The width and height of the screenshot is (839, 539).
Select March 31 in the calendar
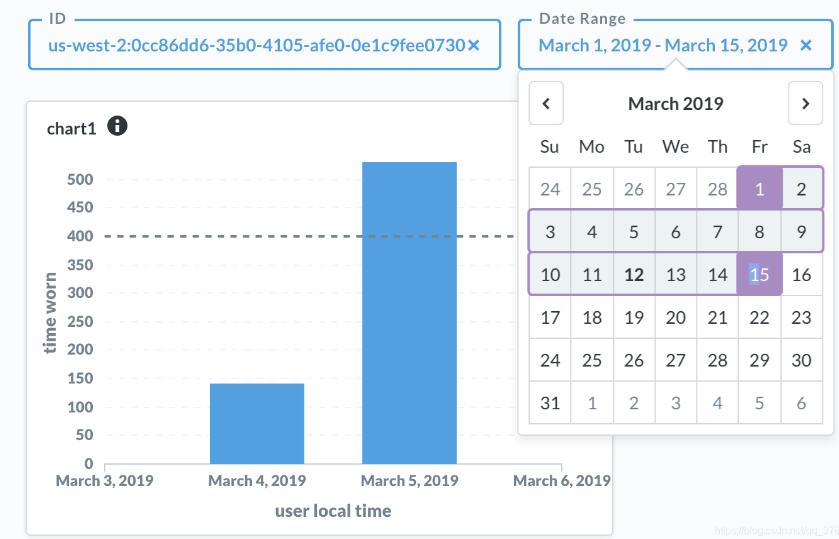(x=549, y=404)
